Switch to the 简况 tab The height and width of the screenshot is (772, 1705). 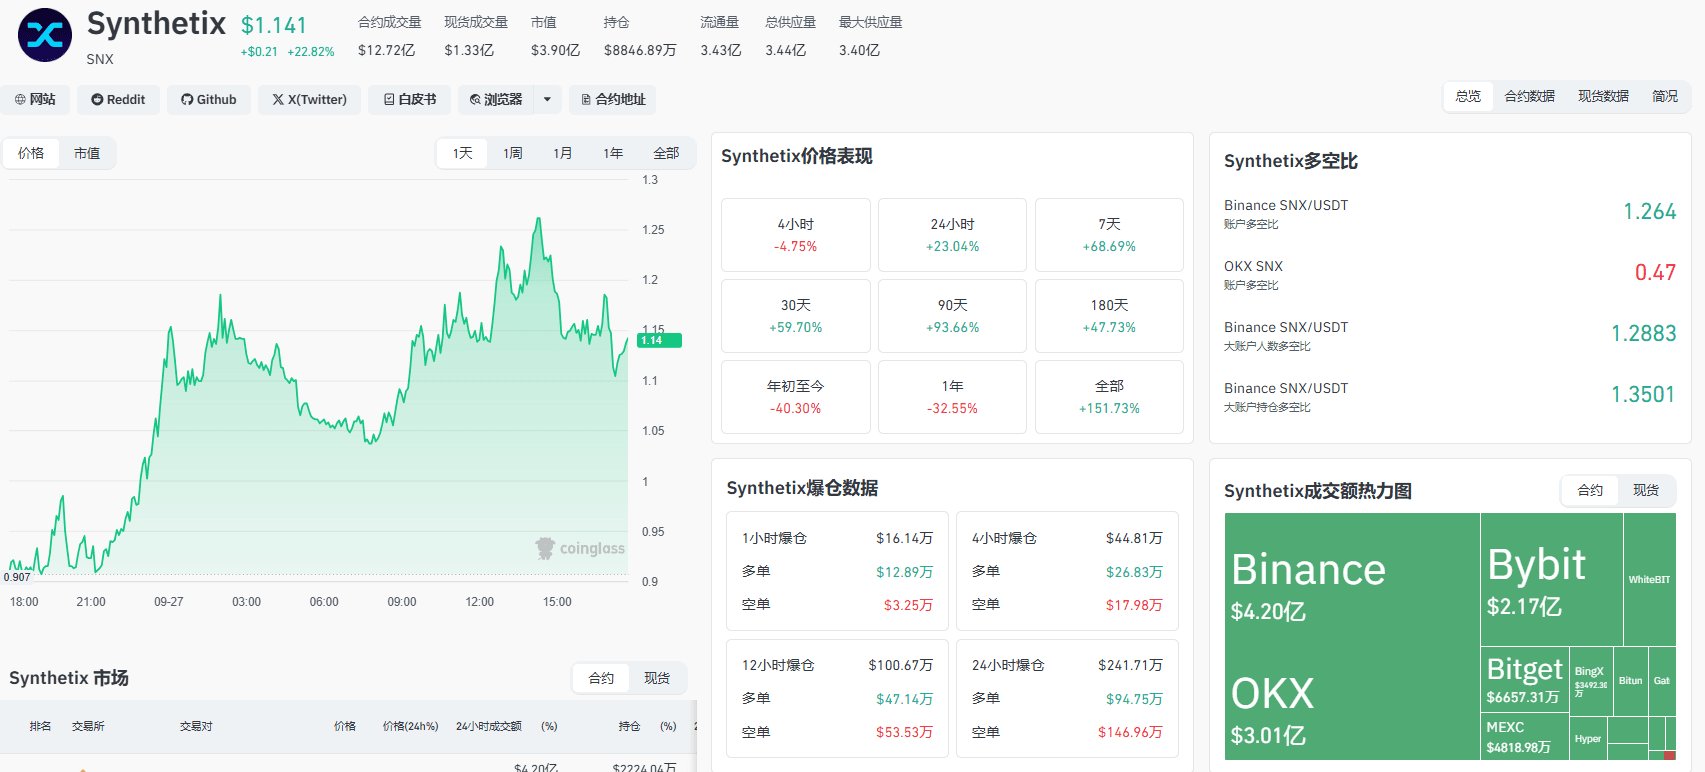[1665, 96]
